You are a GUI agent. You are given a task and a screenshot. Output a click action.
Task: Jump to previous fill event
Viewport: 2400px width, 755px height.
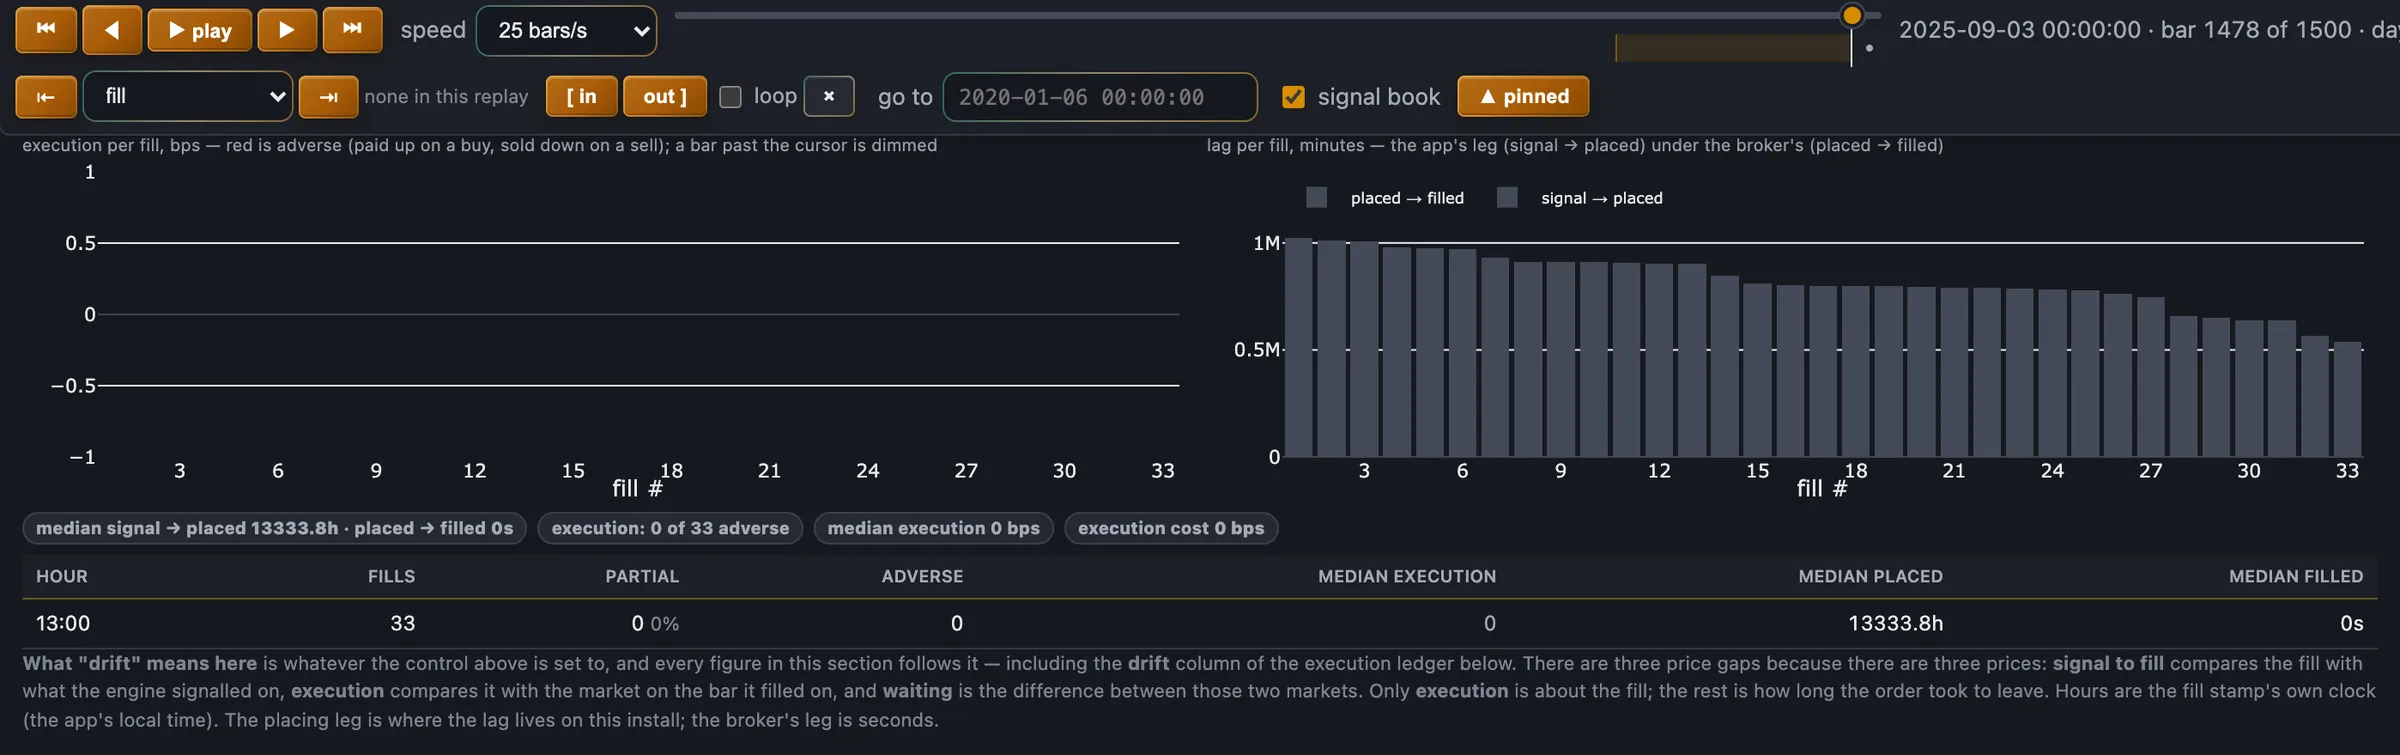[x=46, y=97]
